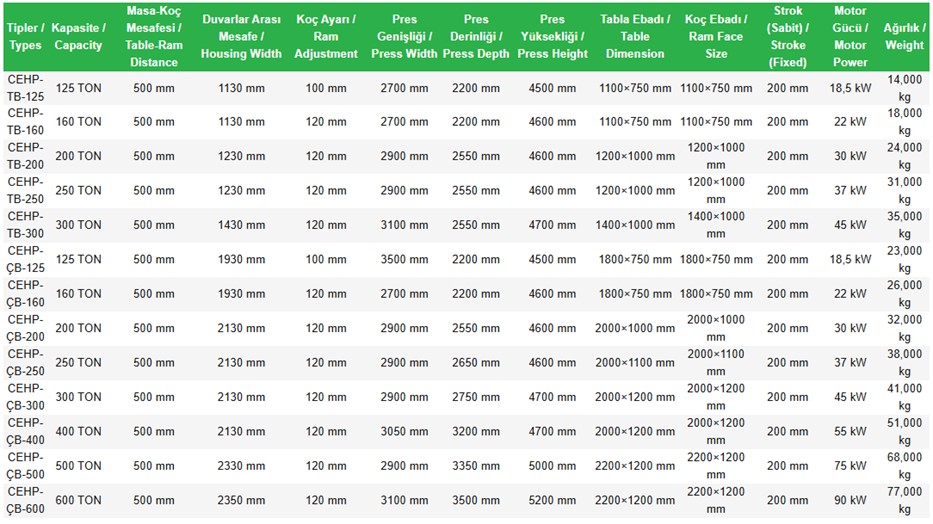Viewport: 933px width, 524px height.
Task: Click the Press Width column header
Action: (x=404, y=37)
